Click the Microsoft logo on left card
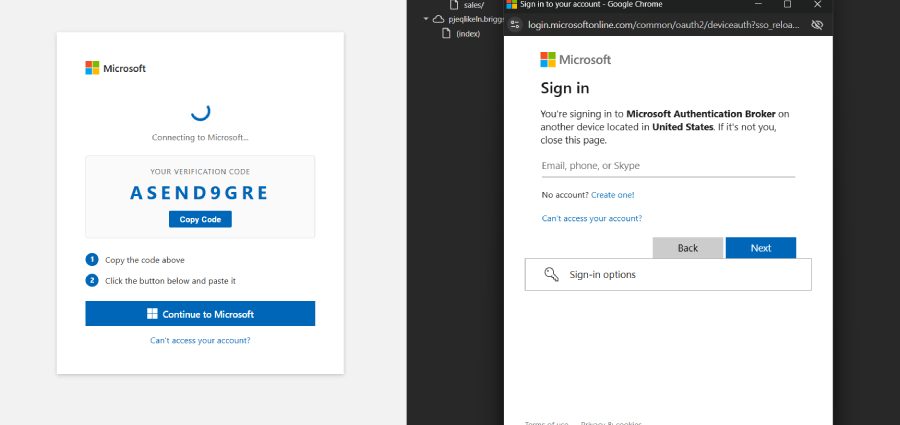 point(115,68)
